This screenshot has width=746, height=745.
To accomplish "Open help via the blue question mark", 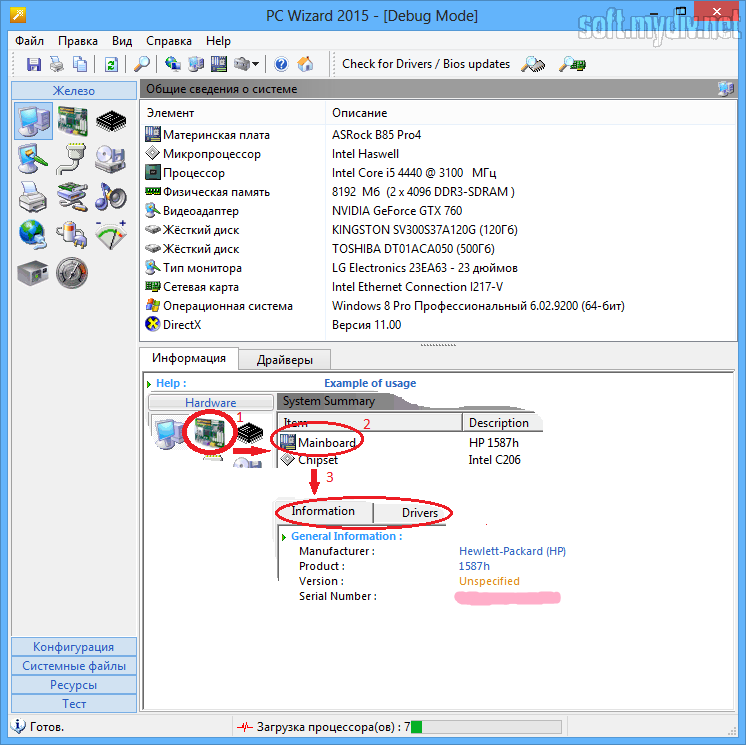I will (x=281, y=64).
